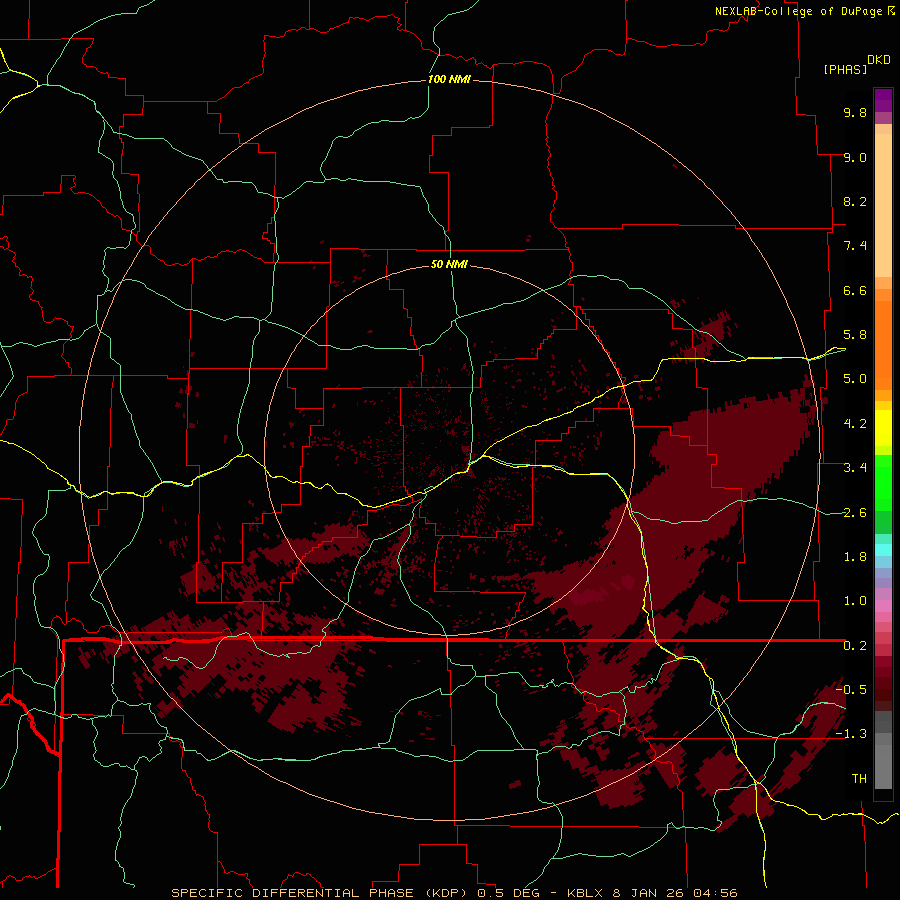The height and width of the screenshot is (900, 900).
Task: Click the 1.8 scale value
Action: [x=855, y=557]
